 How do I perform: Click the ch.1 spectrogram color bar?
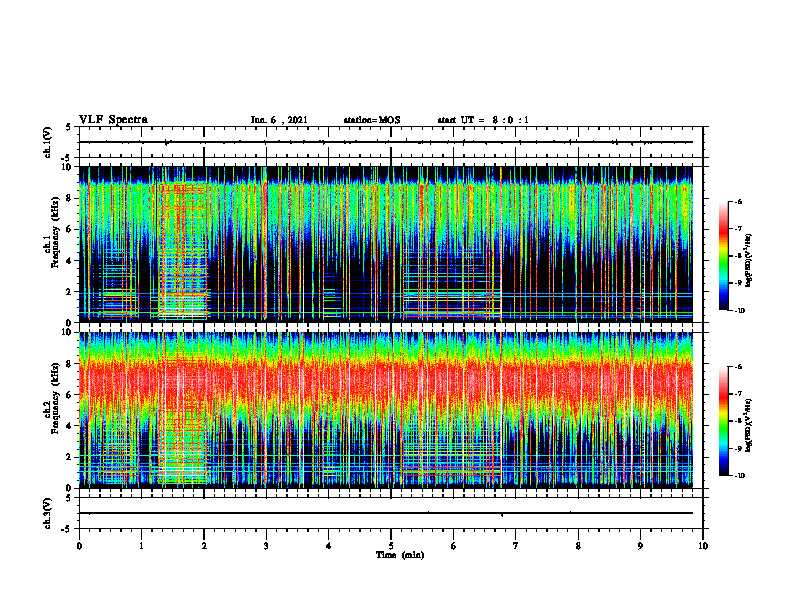(723, 256)
